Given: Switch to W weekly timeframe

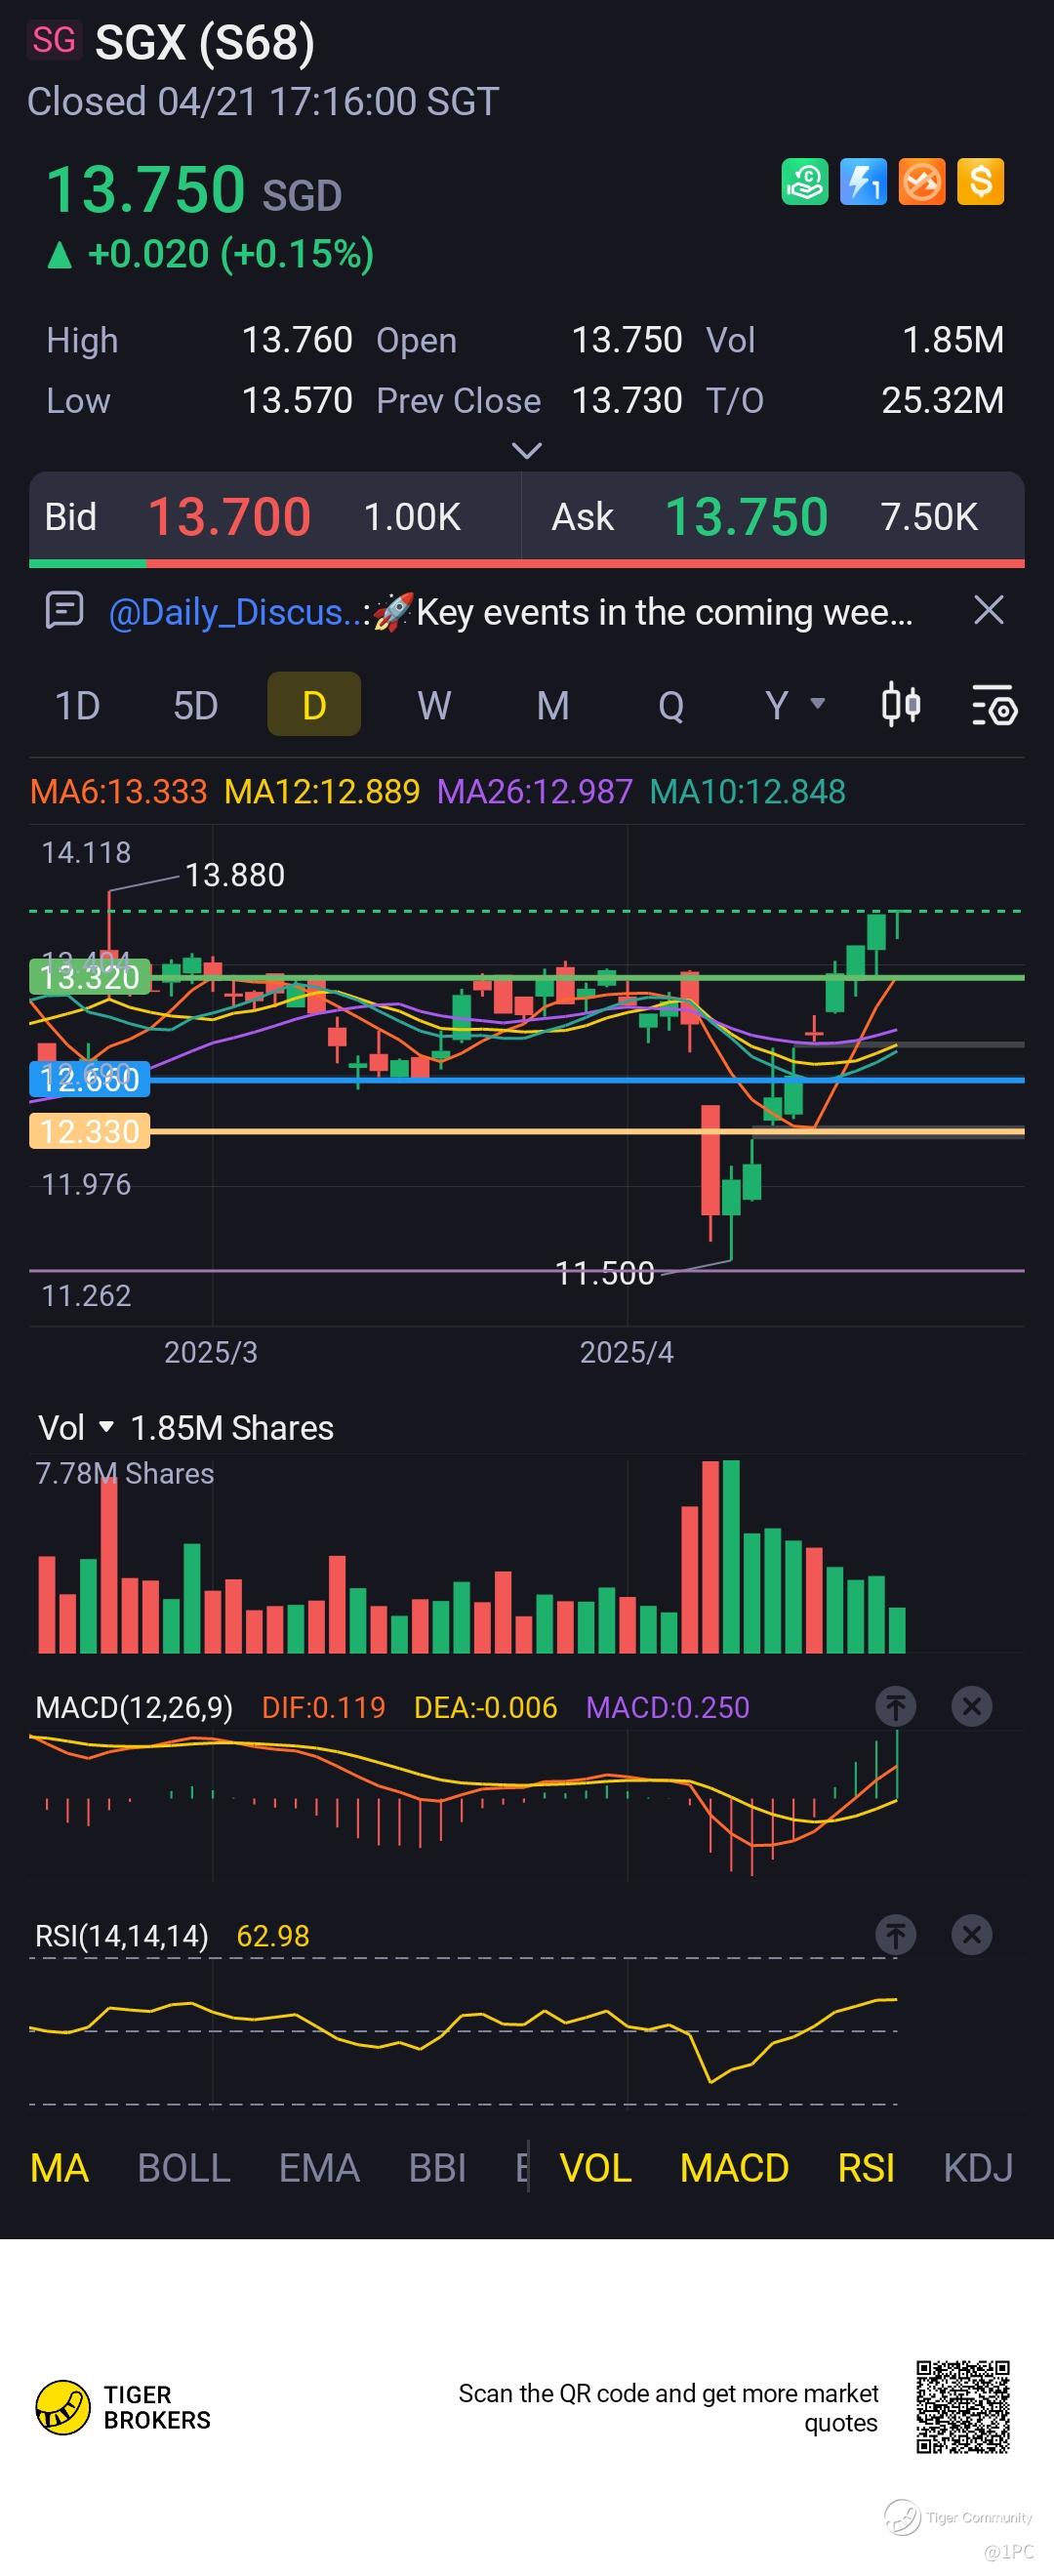Looking at the screenshot, I should point(434,705).
